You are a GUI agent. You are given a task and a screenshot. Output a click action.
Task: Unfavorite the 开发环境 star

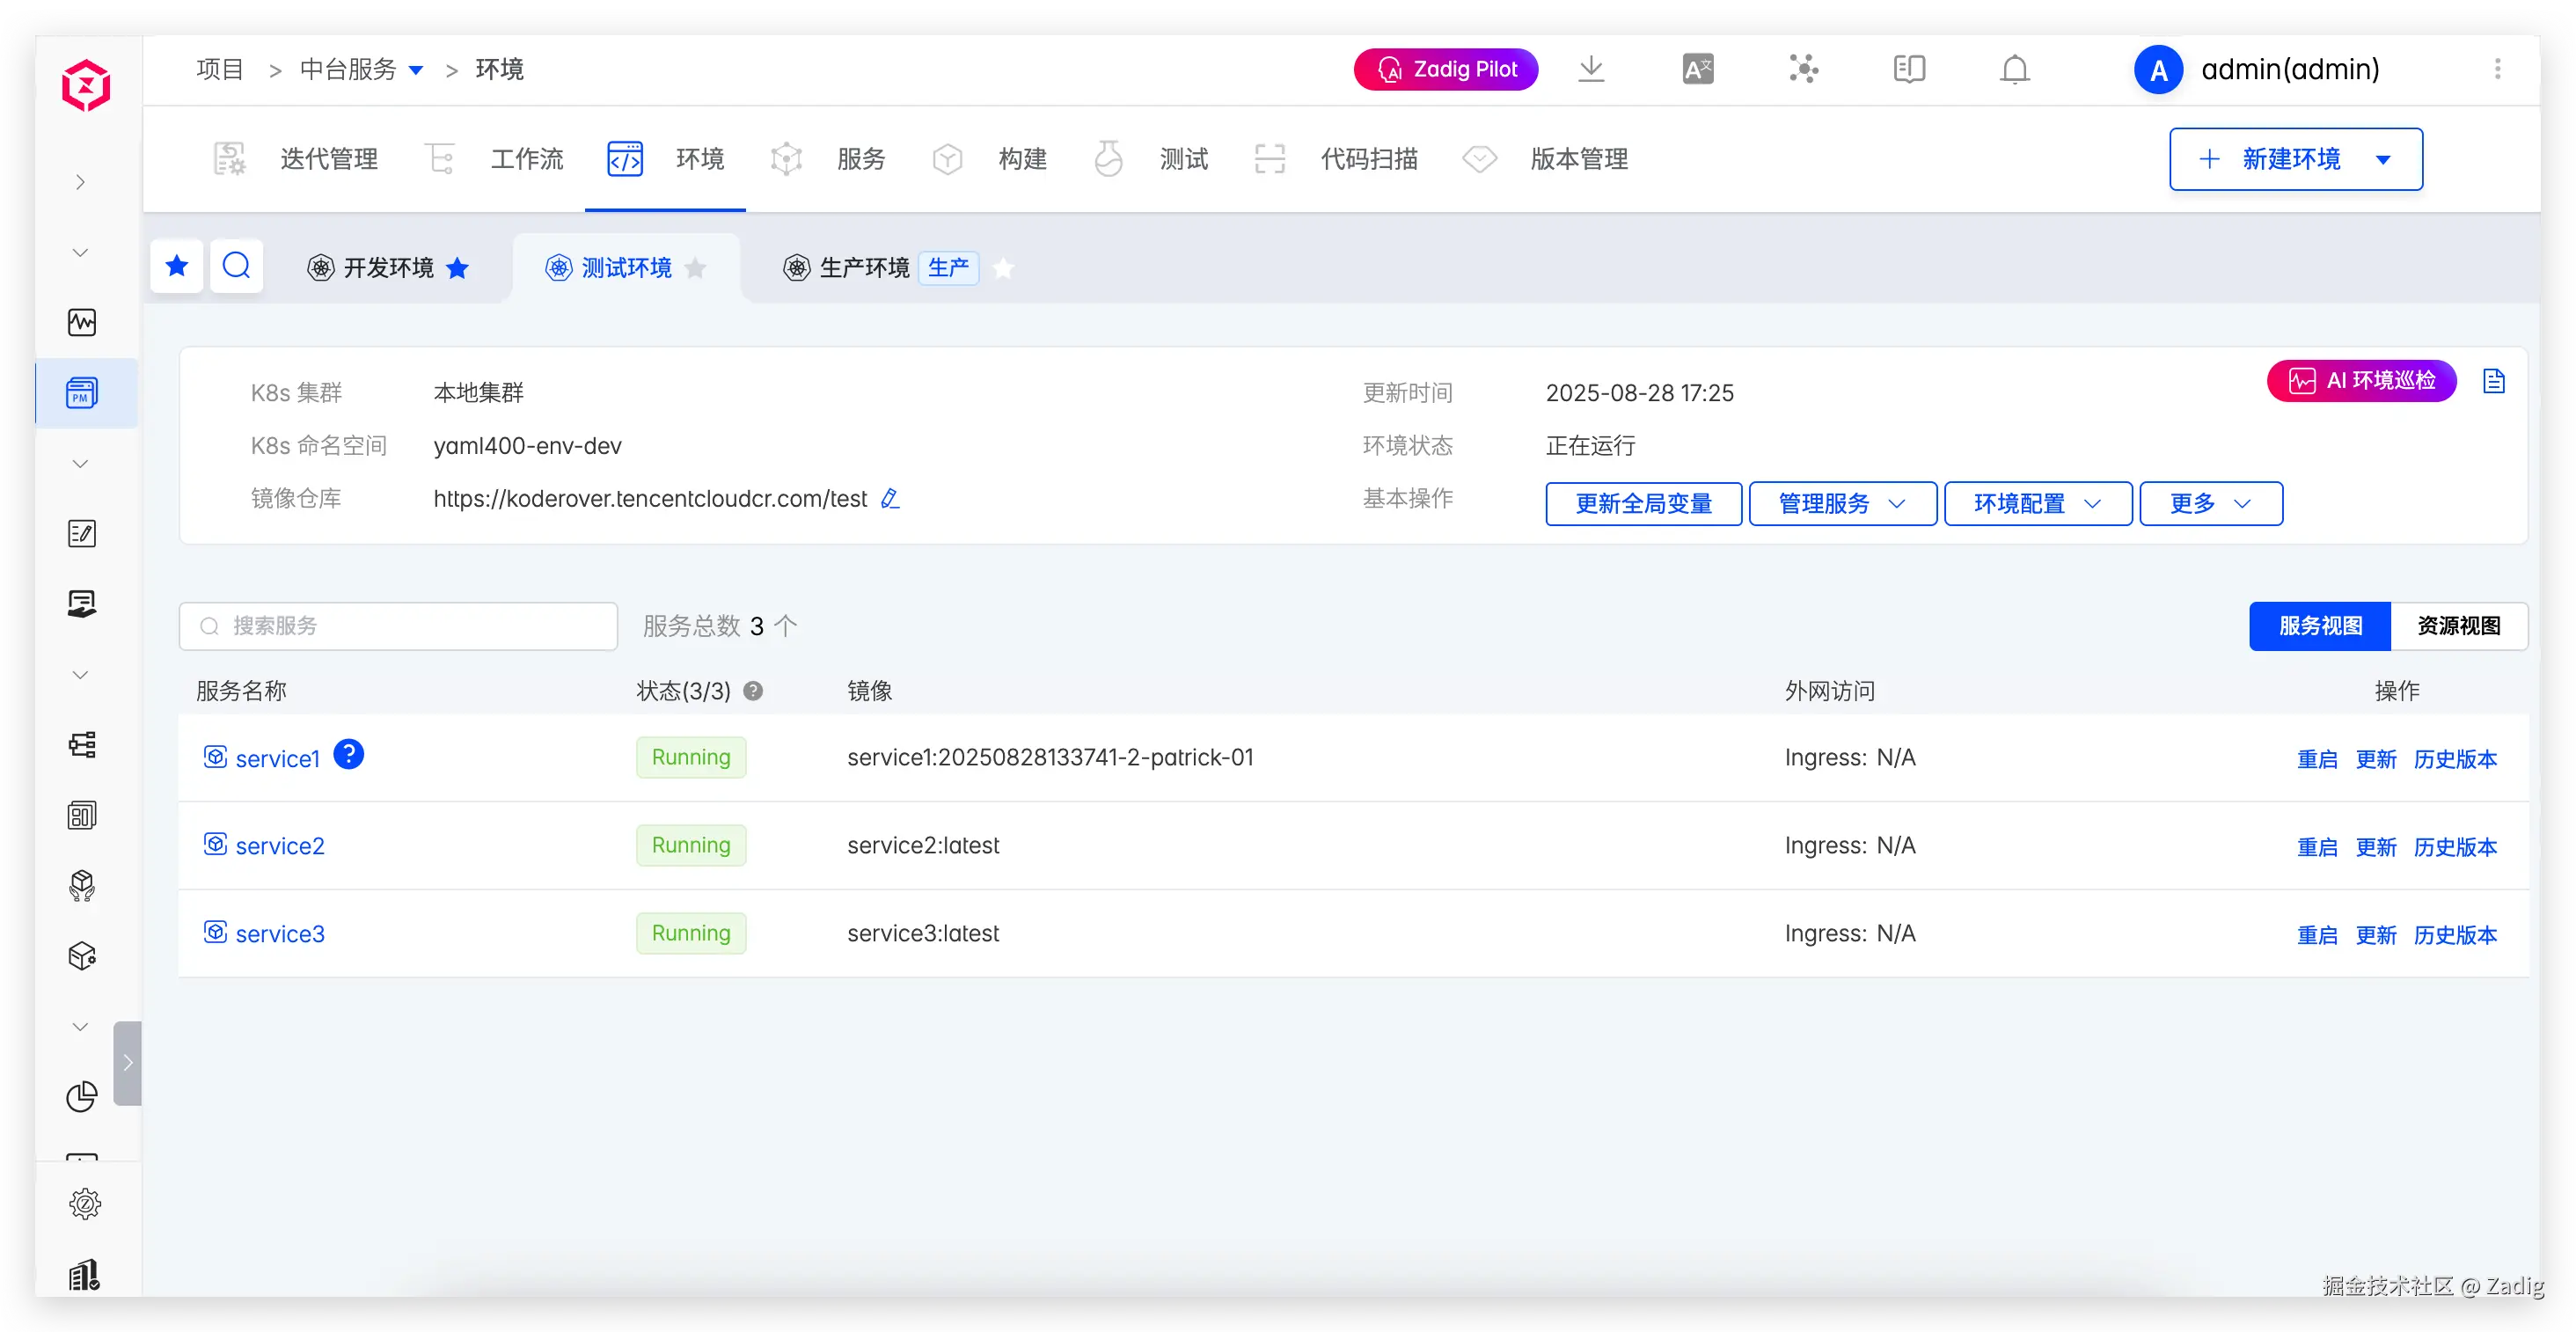[457, 268]
